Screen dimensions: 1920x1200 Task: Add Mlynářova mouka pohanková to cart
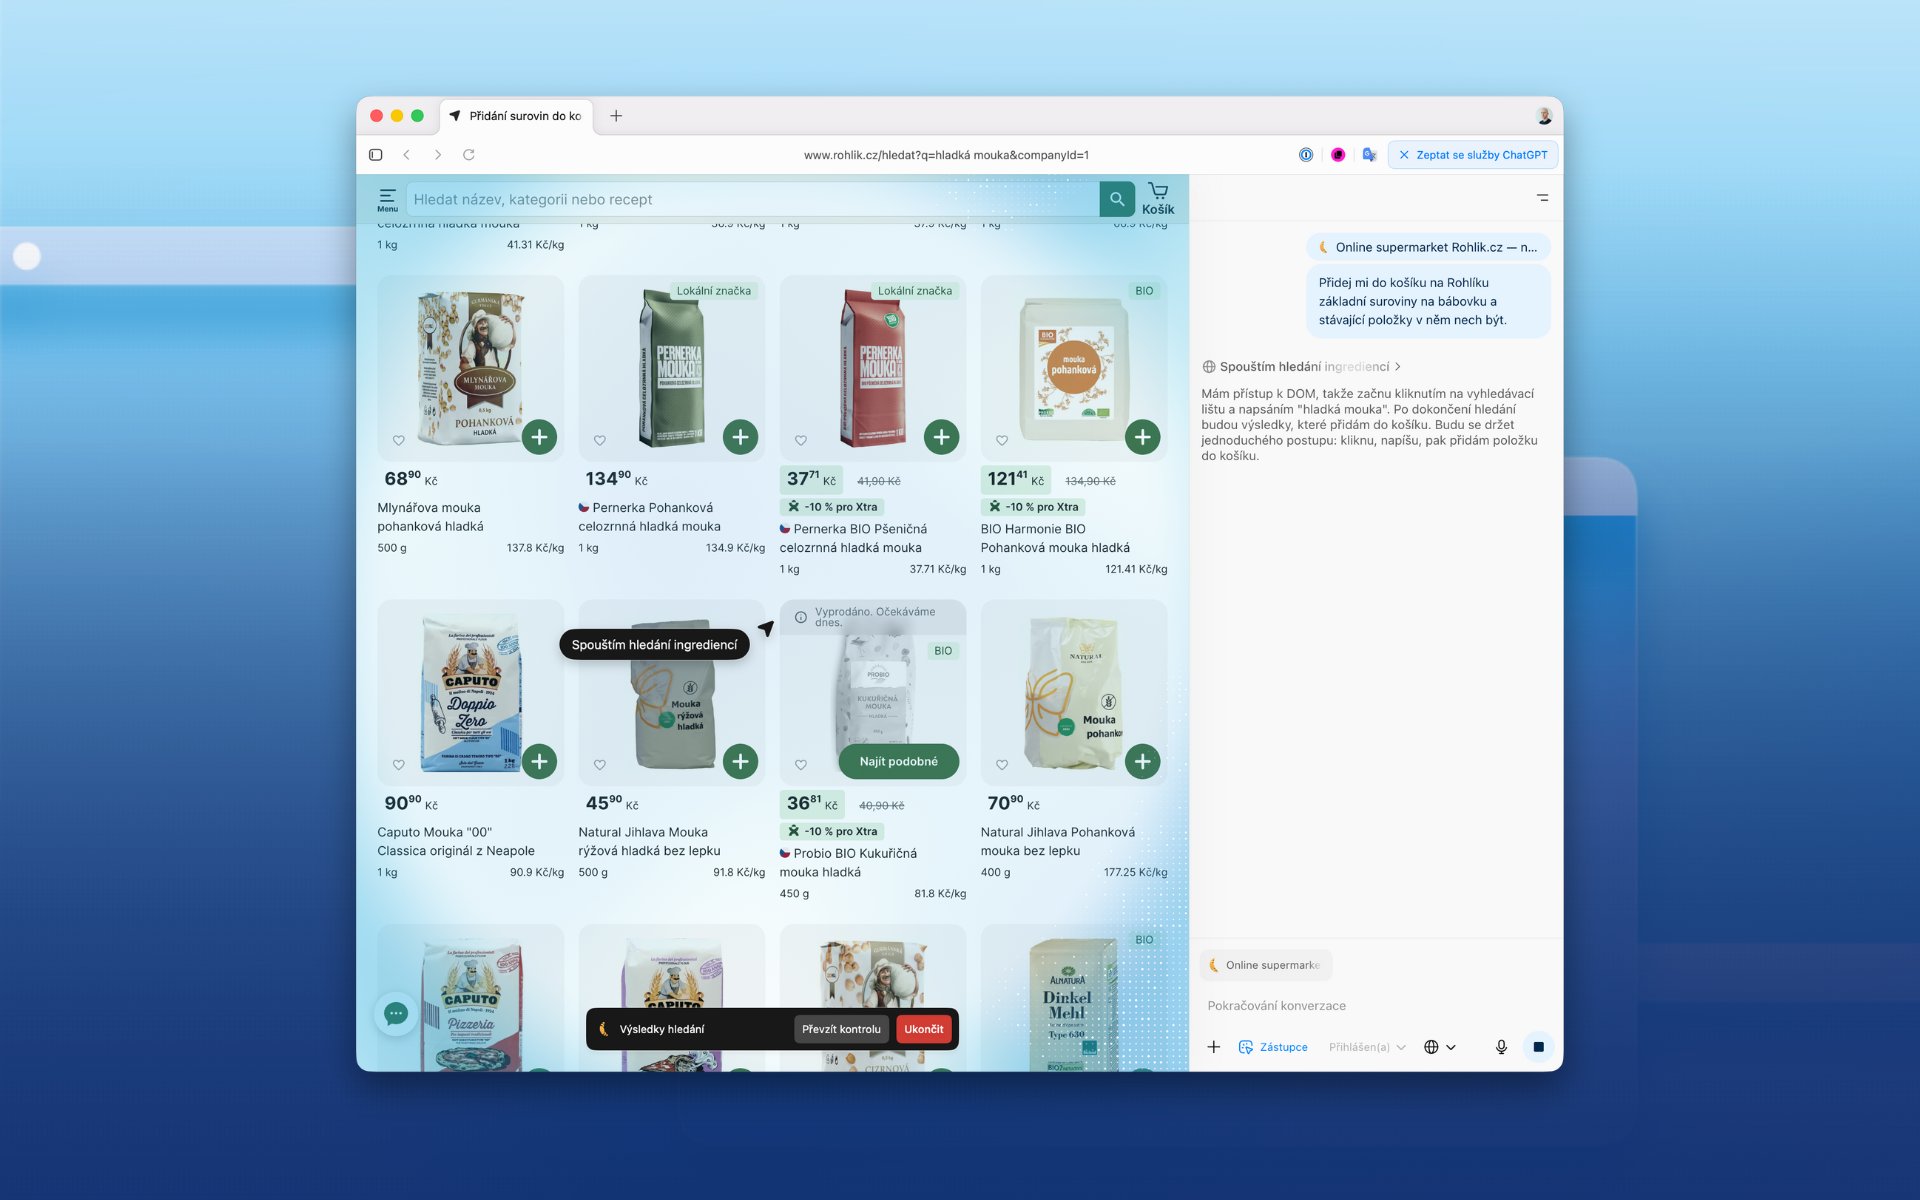539,437
